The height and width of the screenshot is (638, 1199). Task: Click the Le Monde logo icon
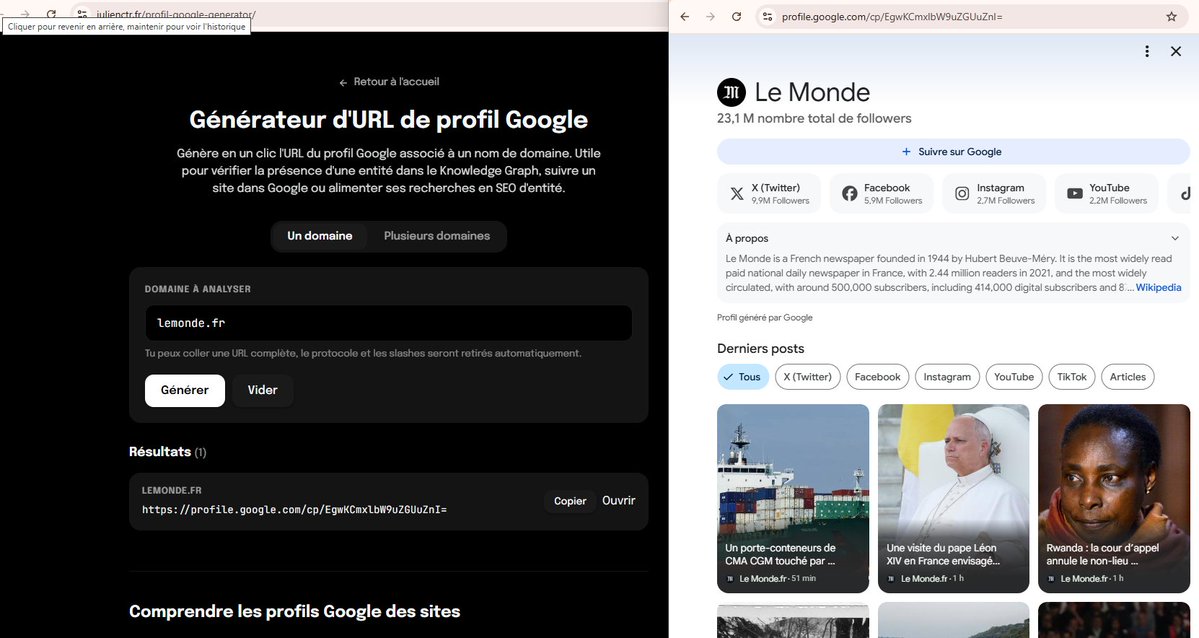[731, 93]
